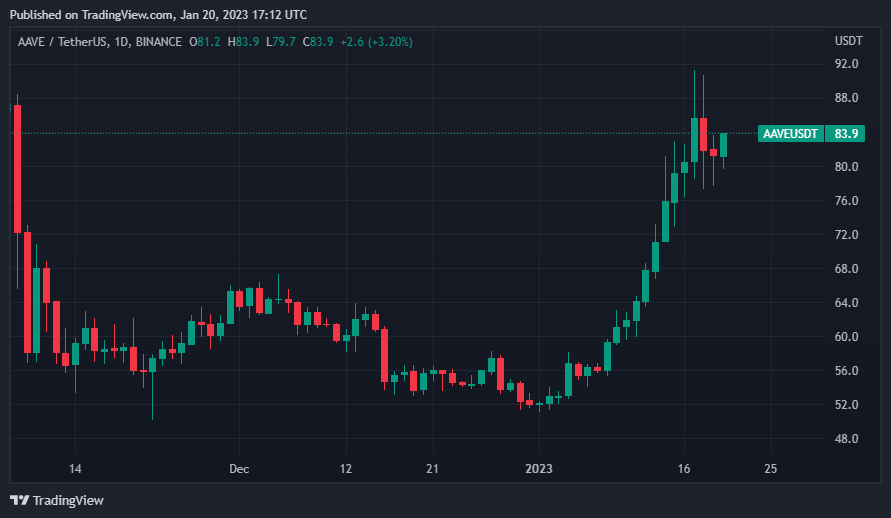This screenshot has height=518, width=891.
Task: Click the 56.0 price axis label
Action: [x=846, y=371]
